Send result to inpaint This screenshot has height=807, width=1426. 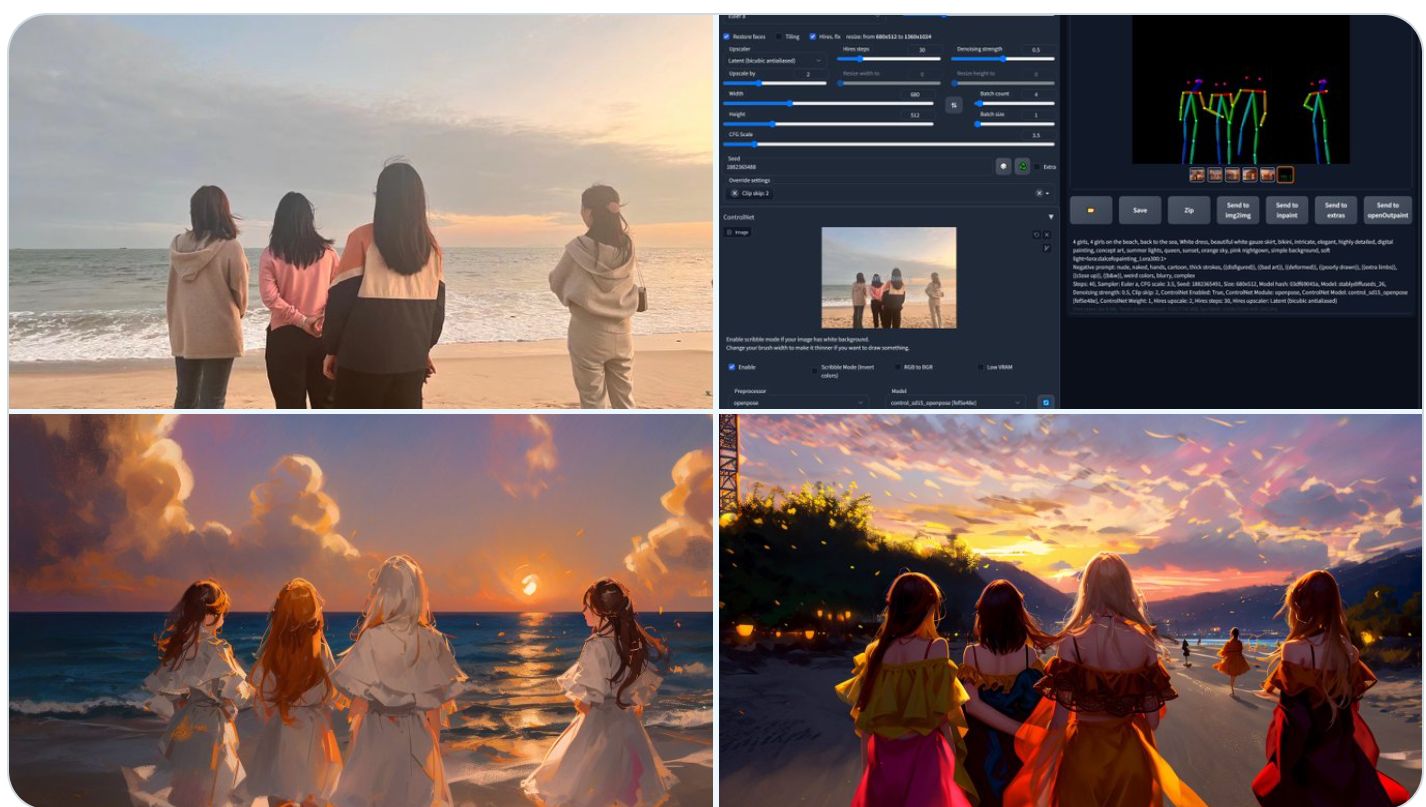1287,210
